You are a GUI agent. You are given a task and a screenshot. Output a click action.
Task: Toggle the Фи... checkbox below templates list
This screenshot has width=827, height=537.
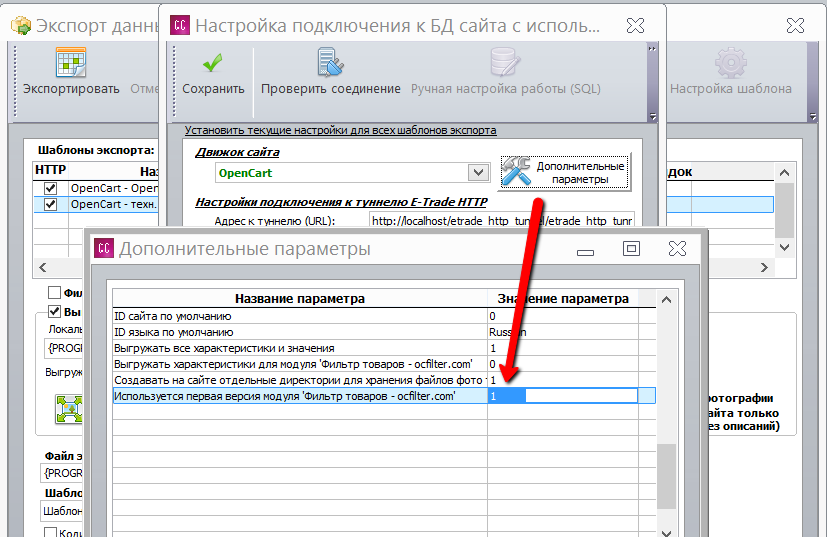point(54,292)
